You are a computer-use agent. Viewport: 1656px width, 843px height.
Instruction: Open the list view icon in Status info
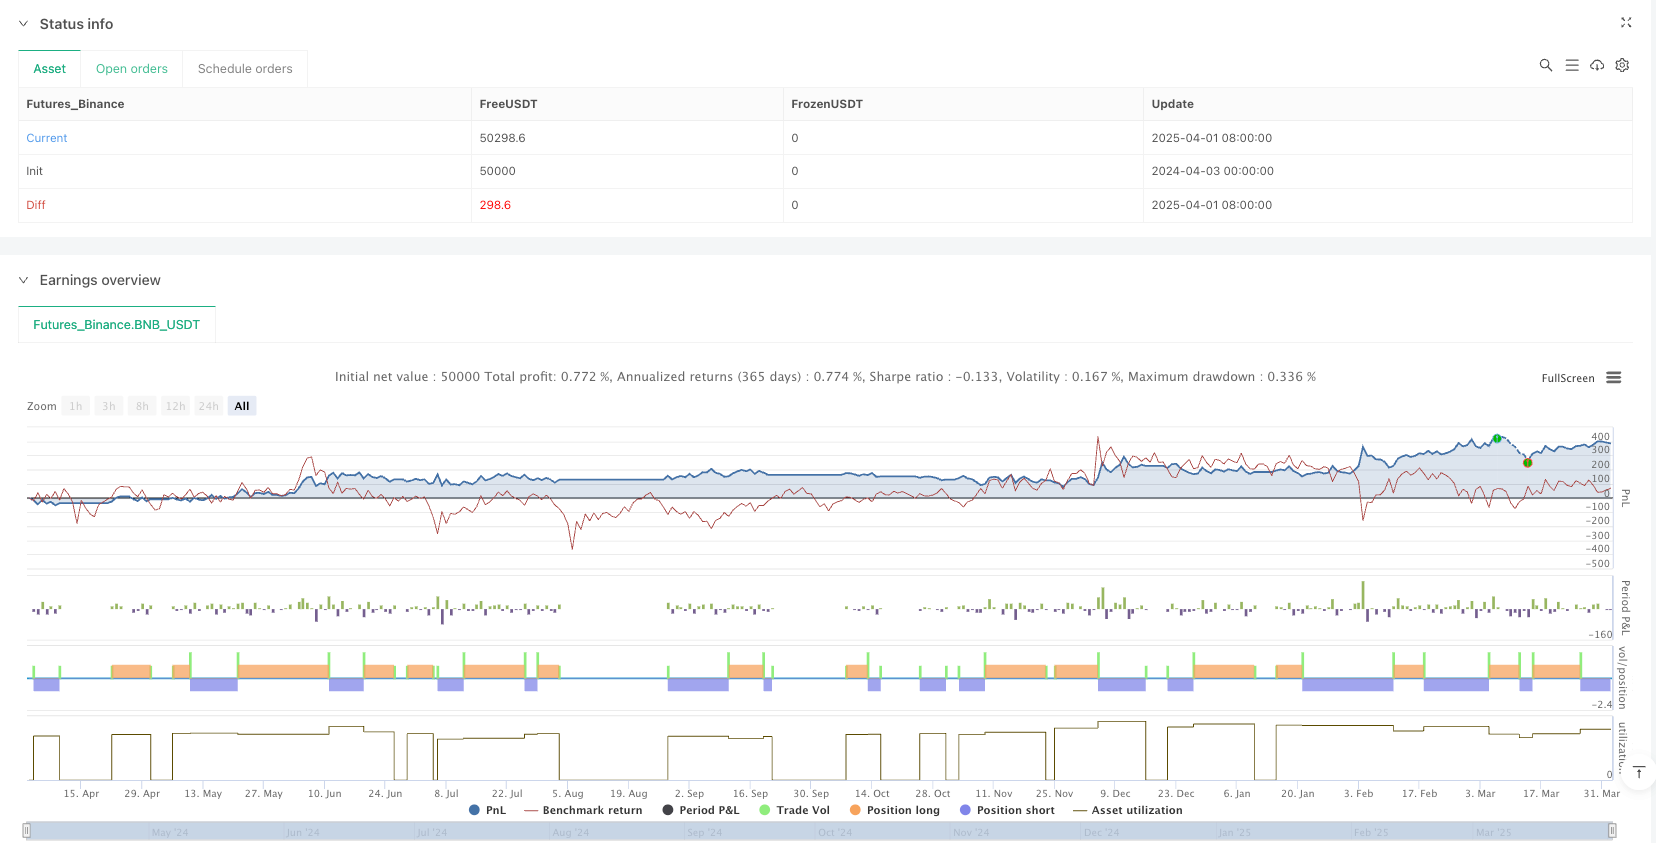point(1571,65)
